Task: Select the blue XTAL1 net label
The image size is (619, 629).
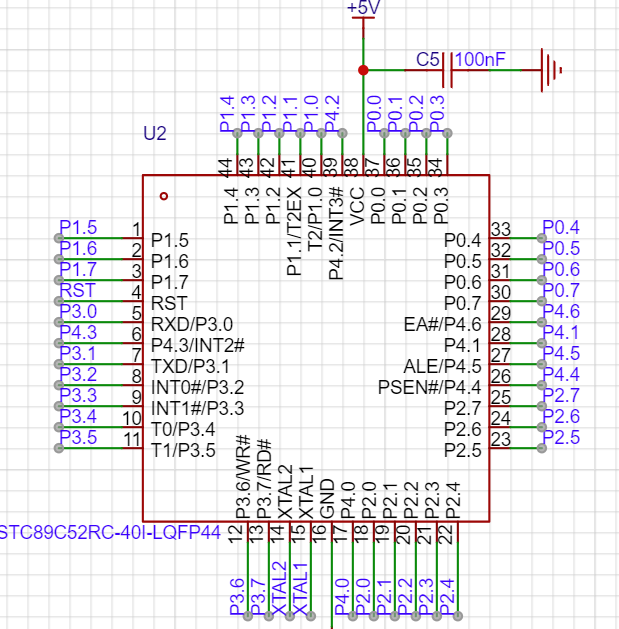Action: click(x=300, y=588)
